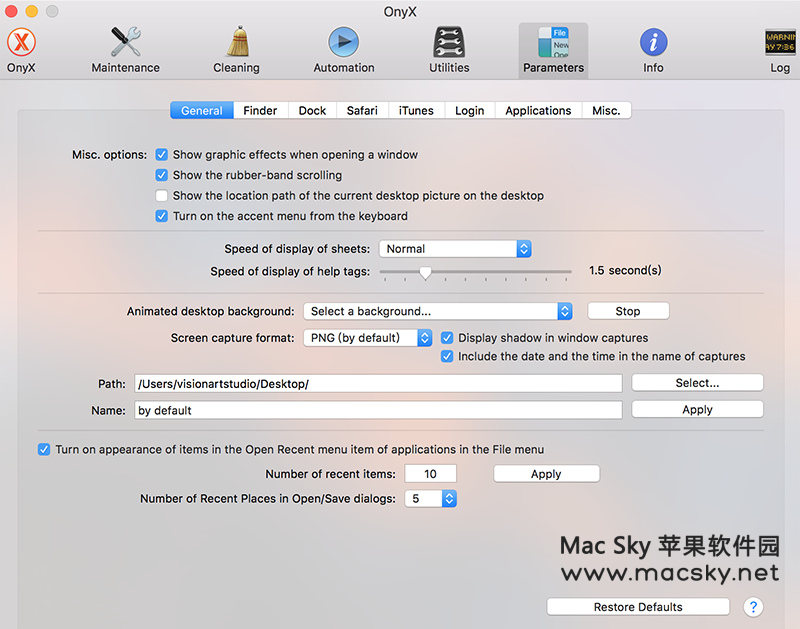This screenshot has width=800, height=629.
Task: Enable desktop picture location path checkbox
Action: (162, 195)
